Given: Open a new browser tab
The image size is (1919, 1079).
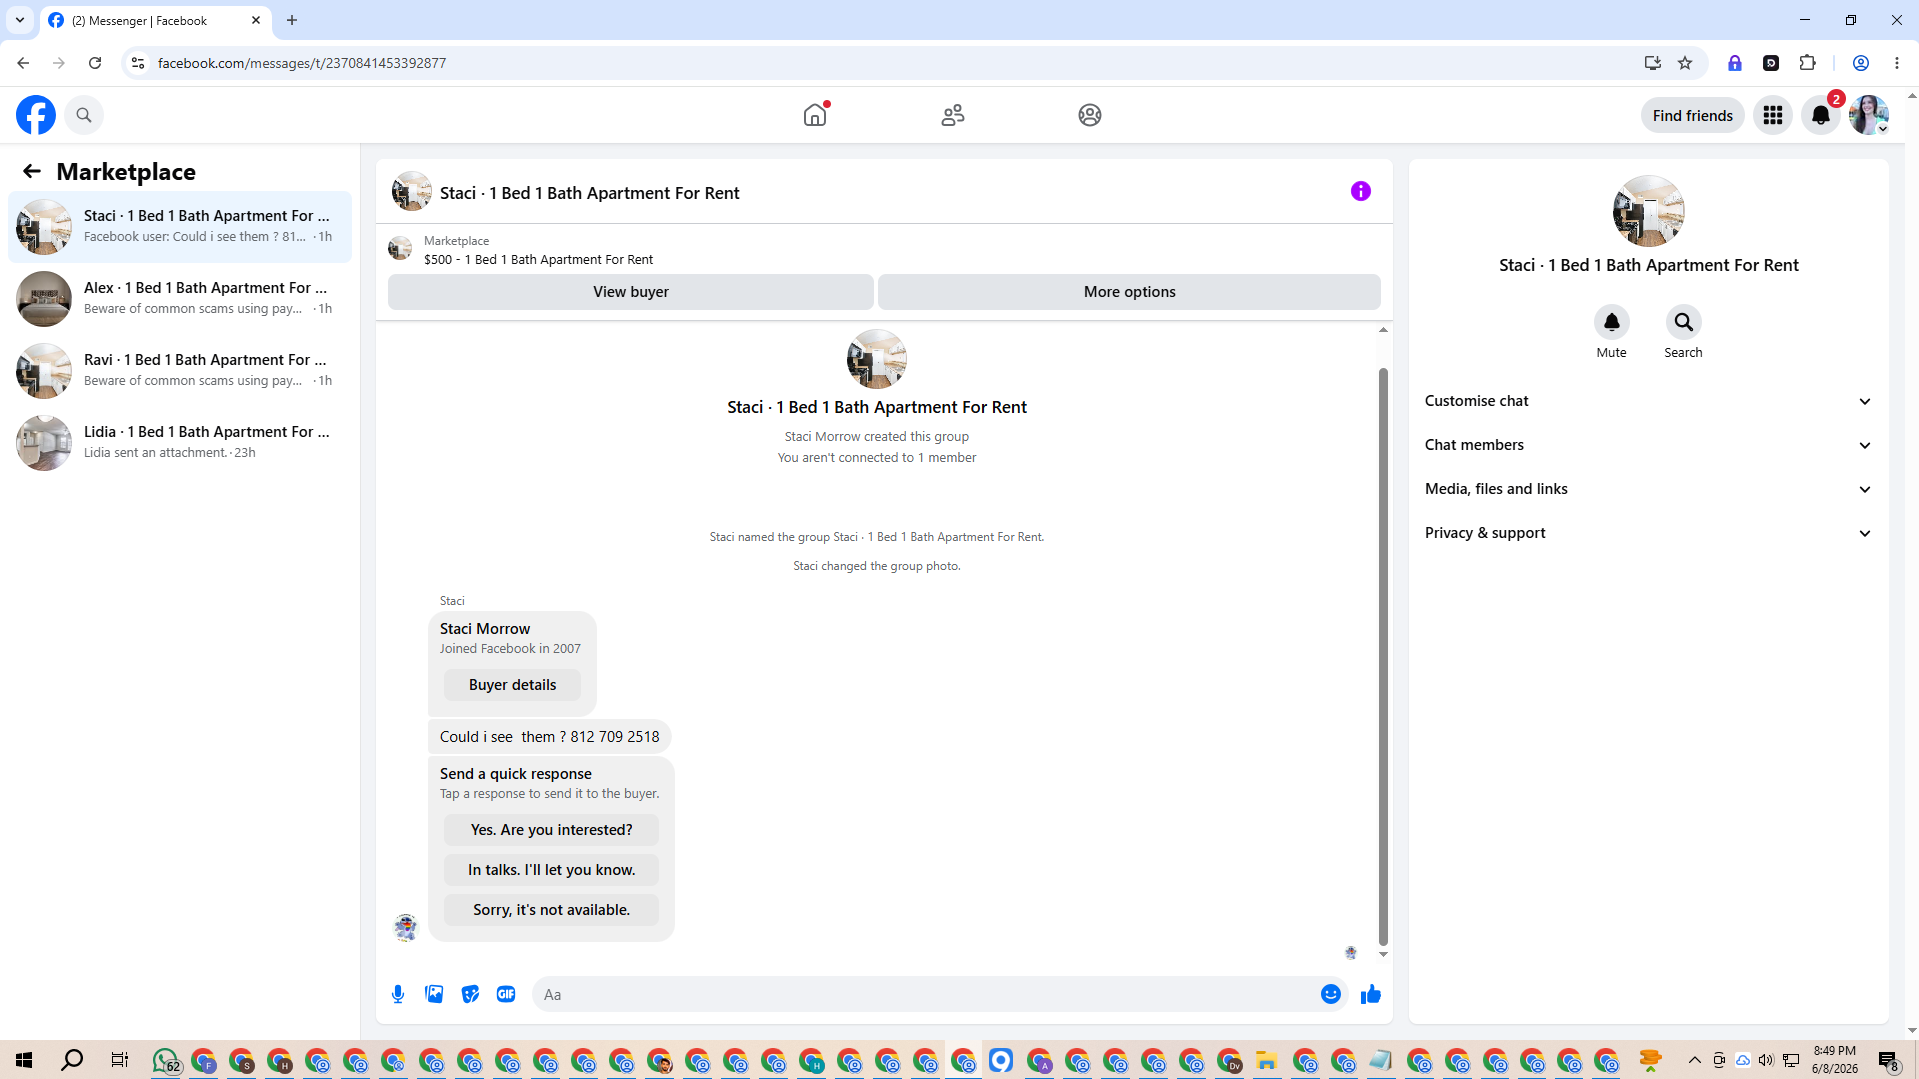Looking at the screenshot, I should point(292,20).
